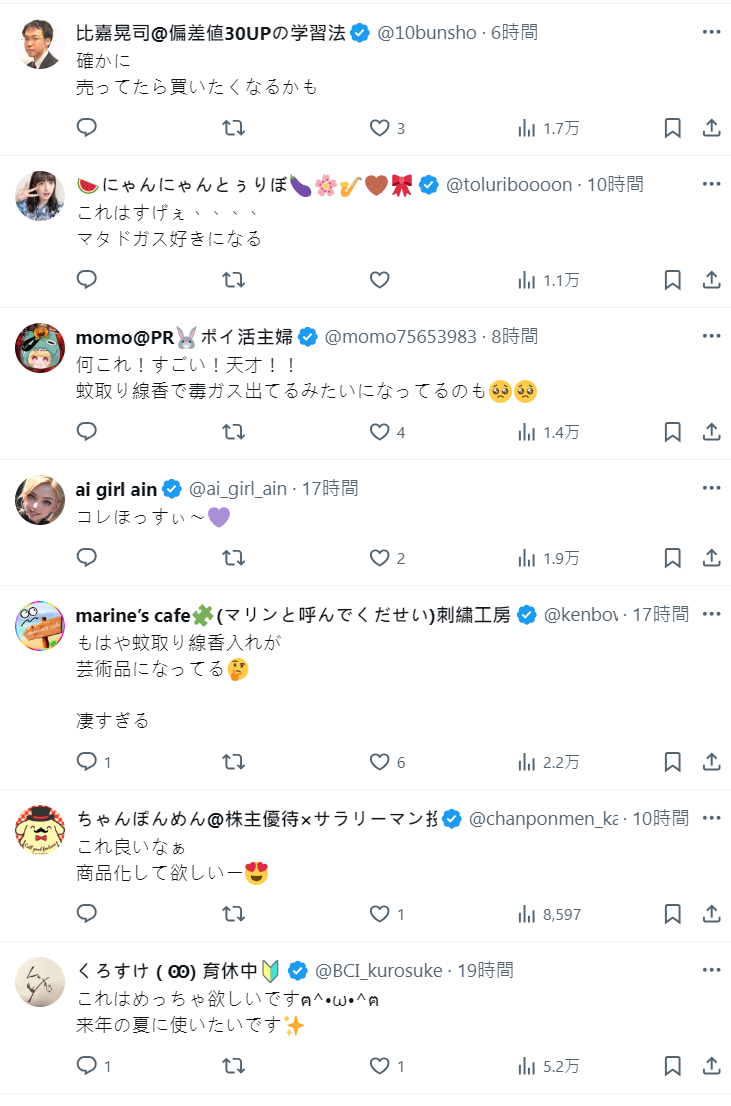Open the marine's cafe profile picture
Image resolution: width=731 pixels, height=1106 pixels.
point(40,626)
